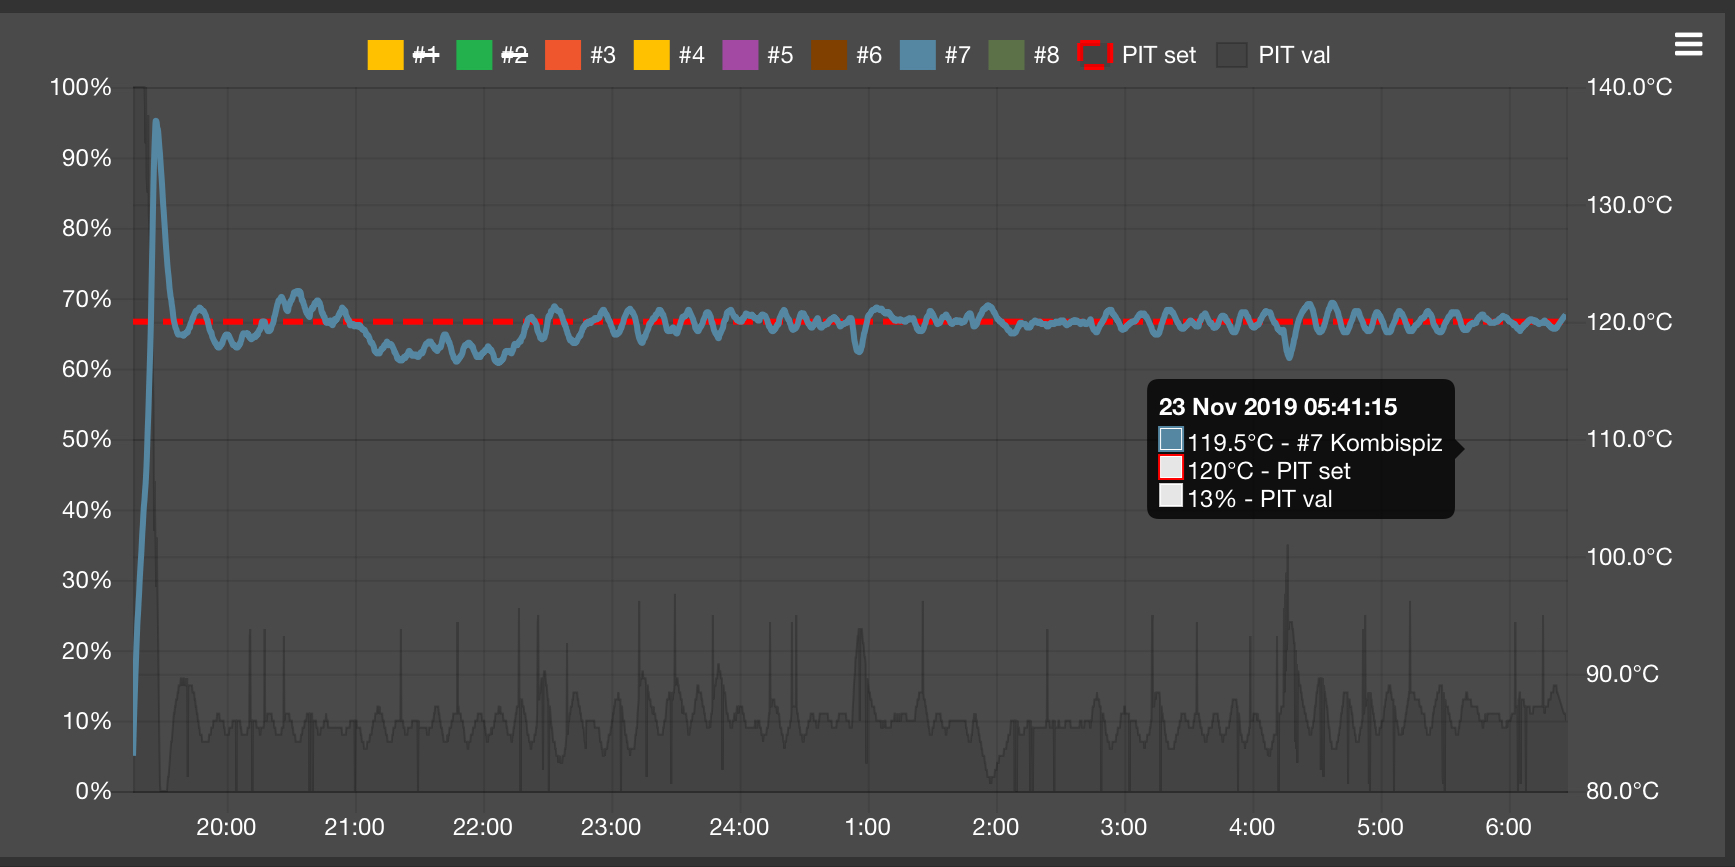This screenshot has width=1735, height=867.
Task: Hide series #3 via orange swatch
Action: click(x=563, y=55)
